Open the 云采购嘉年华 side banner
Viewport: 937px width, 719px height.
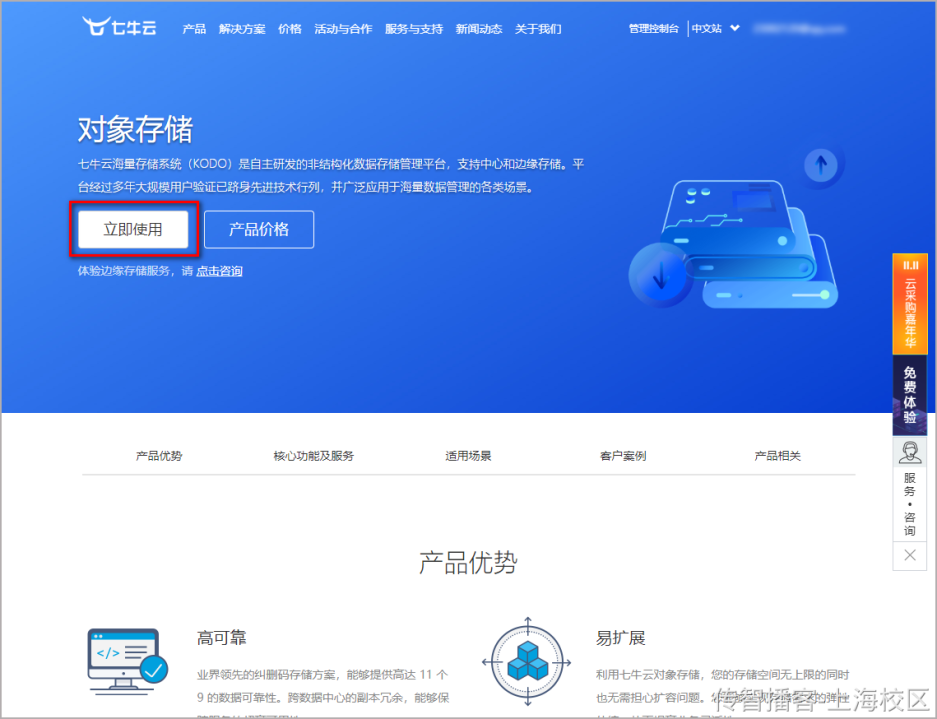[910, 304]
